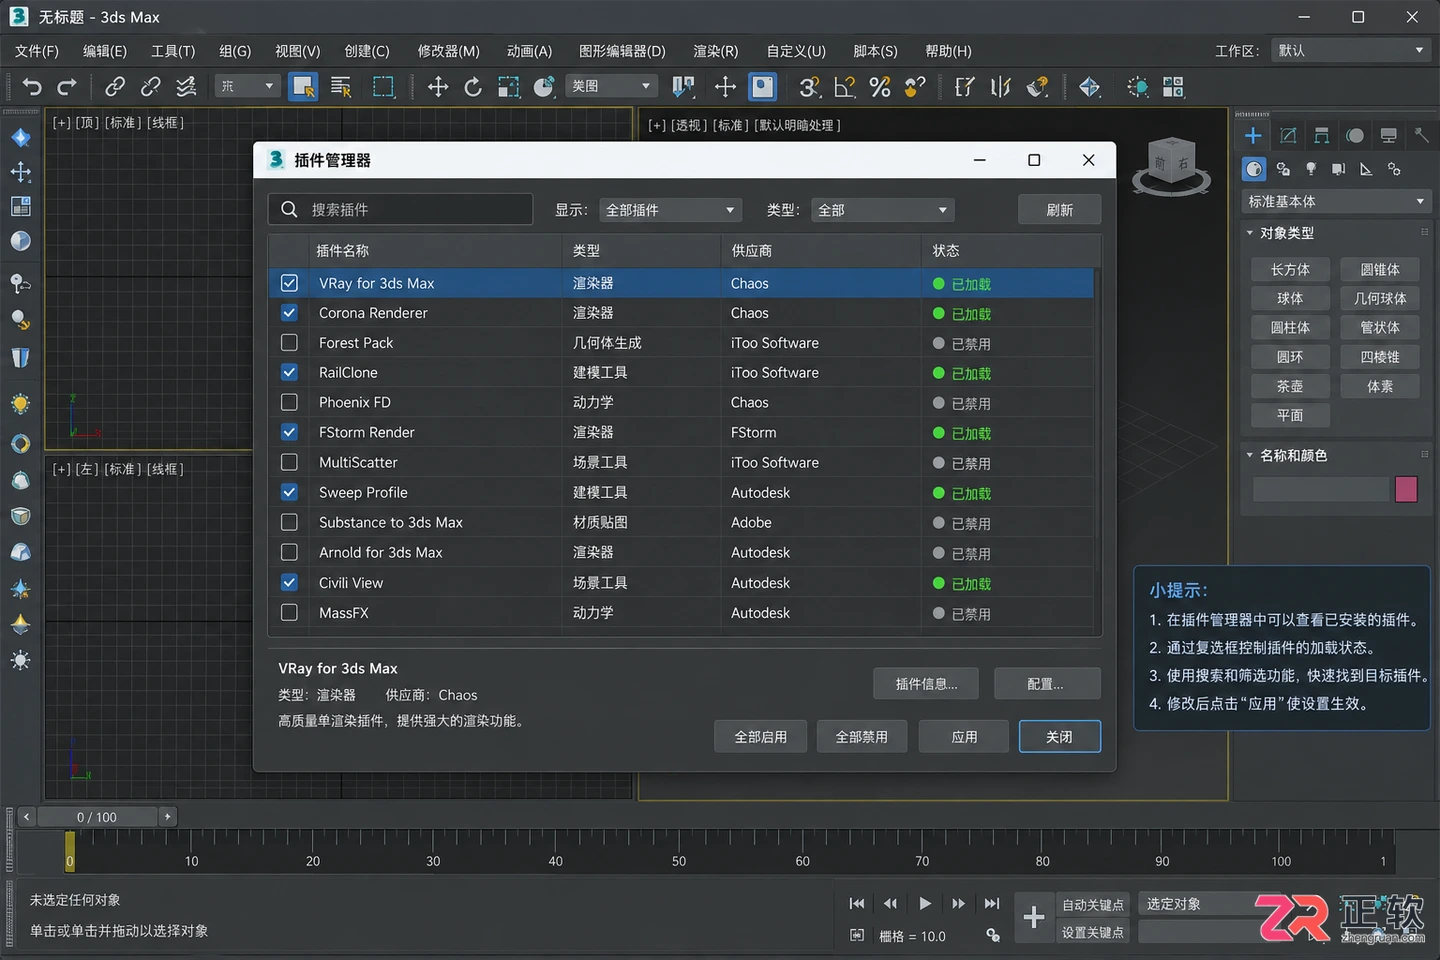This screenshot has height=960, width=1440.
Task: Activate the Select Object tool
Action: 303,87
